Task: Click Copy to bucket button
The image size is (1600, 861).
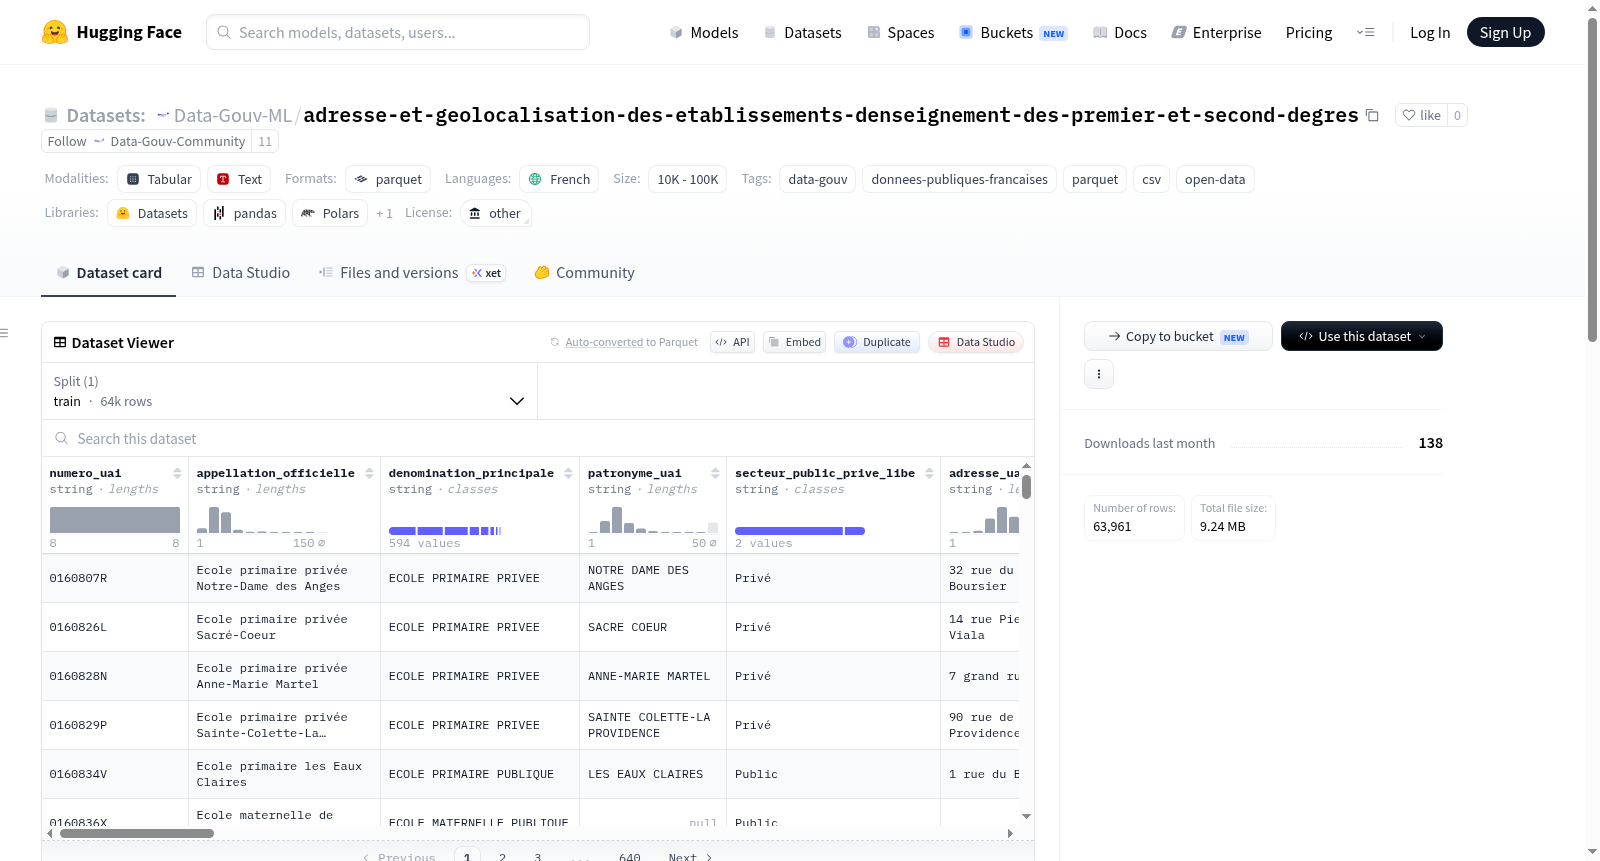Action: [1178, 336]
